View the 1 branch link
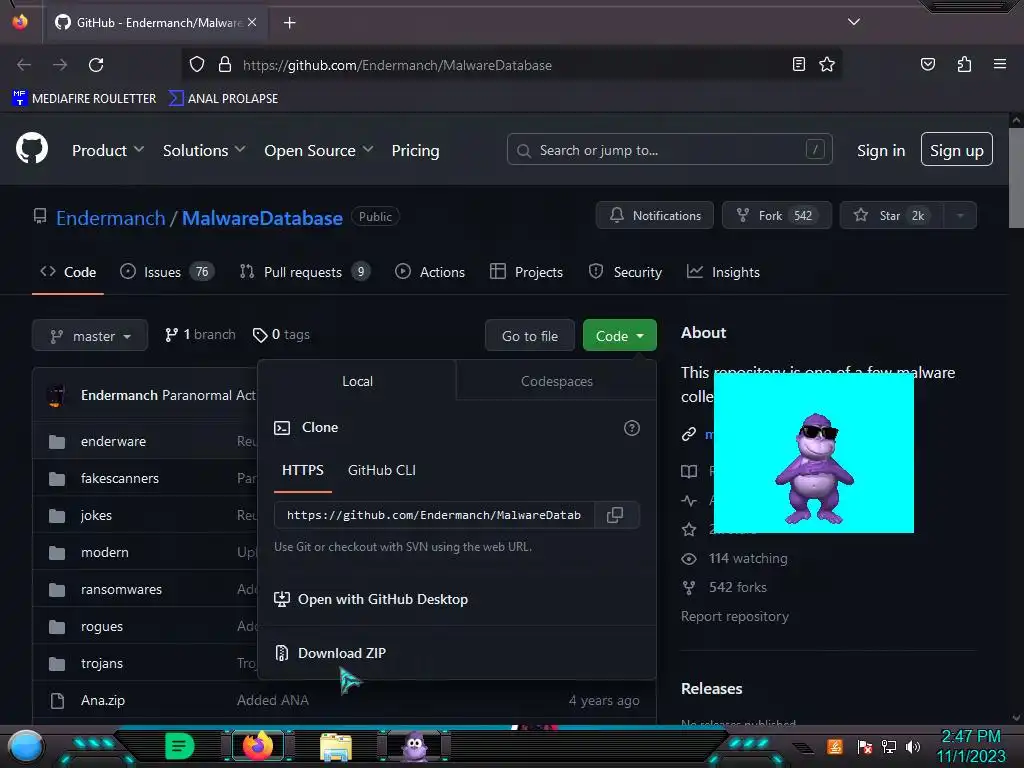Screen dimensions: 1024x768 pos(200,334)
